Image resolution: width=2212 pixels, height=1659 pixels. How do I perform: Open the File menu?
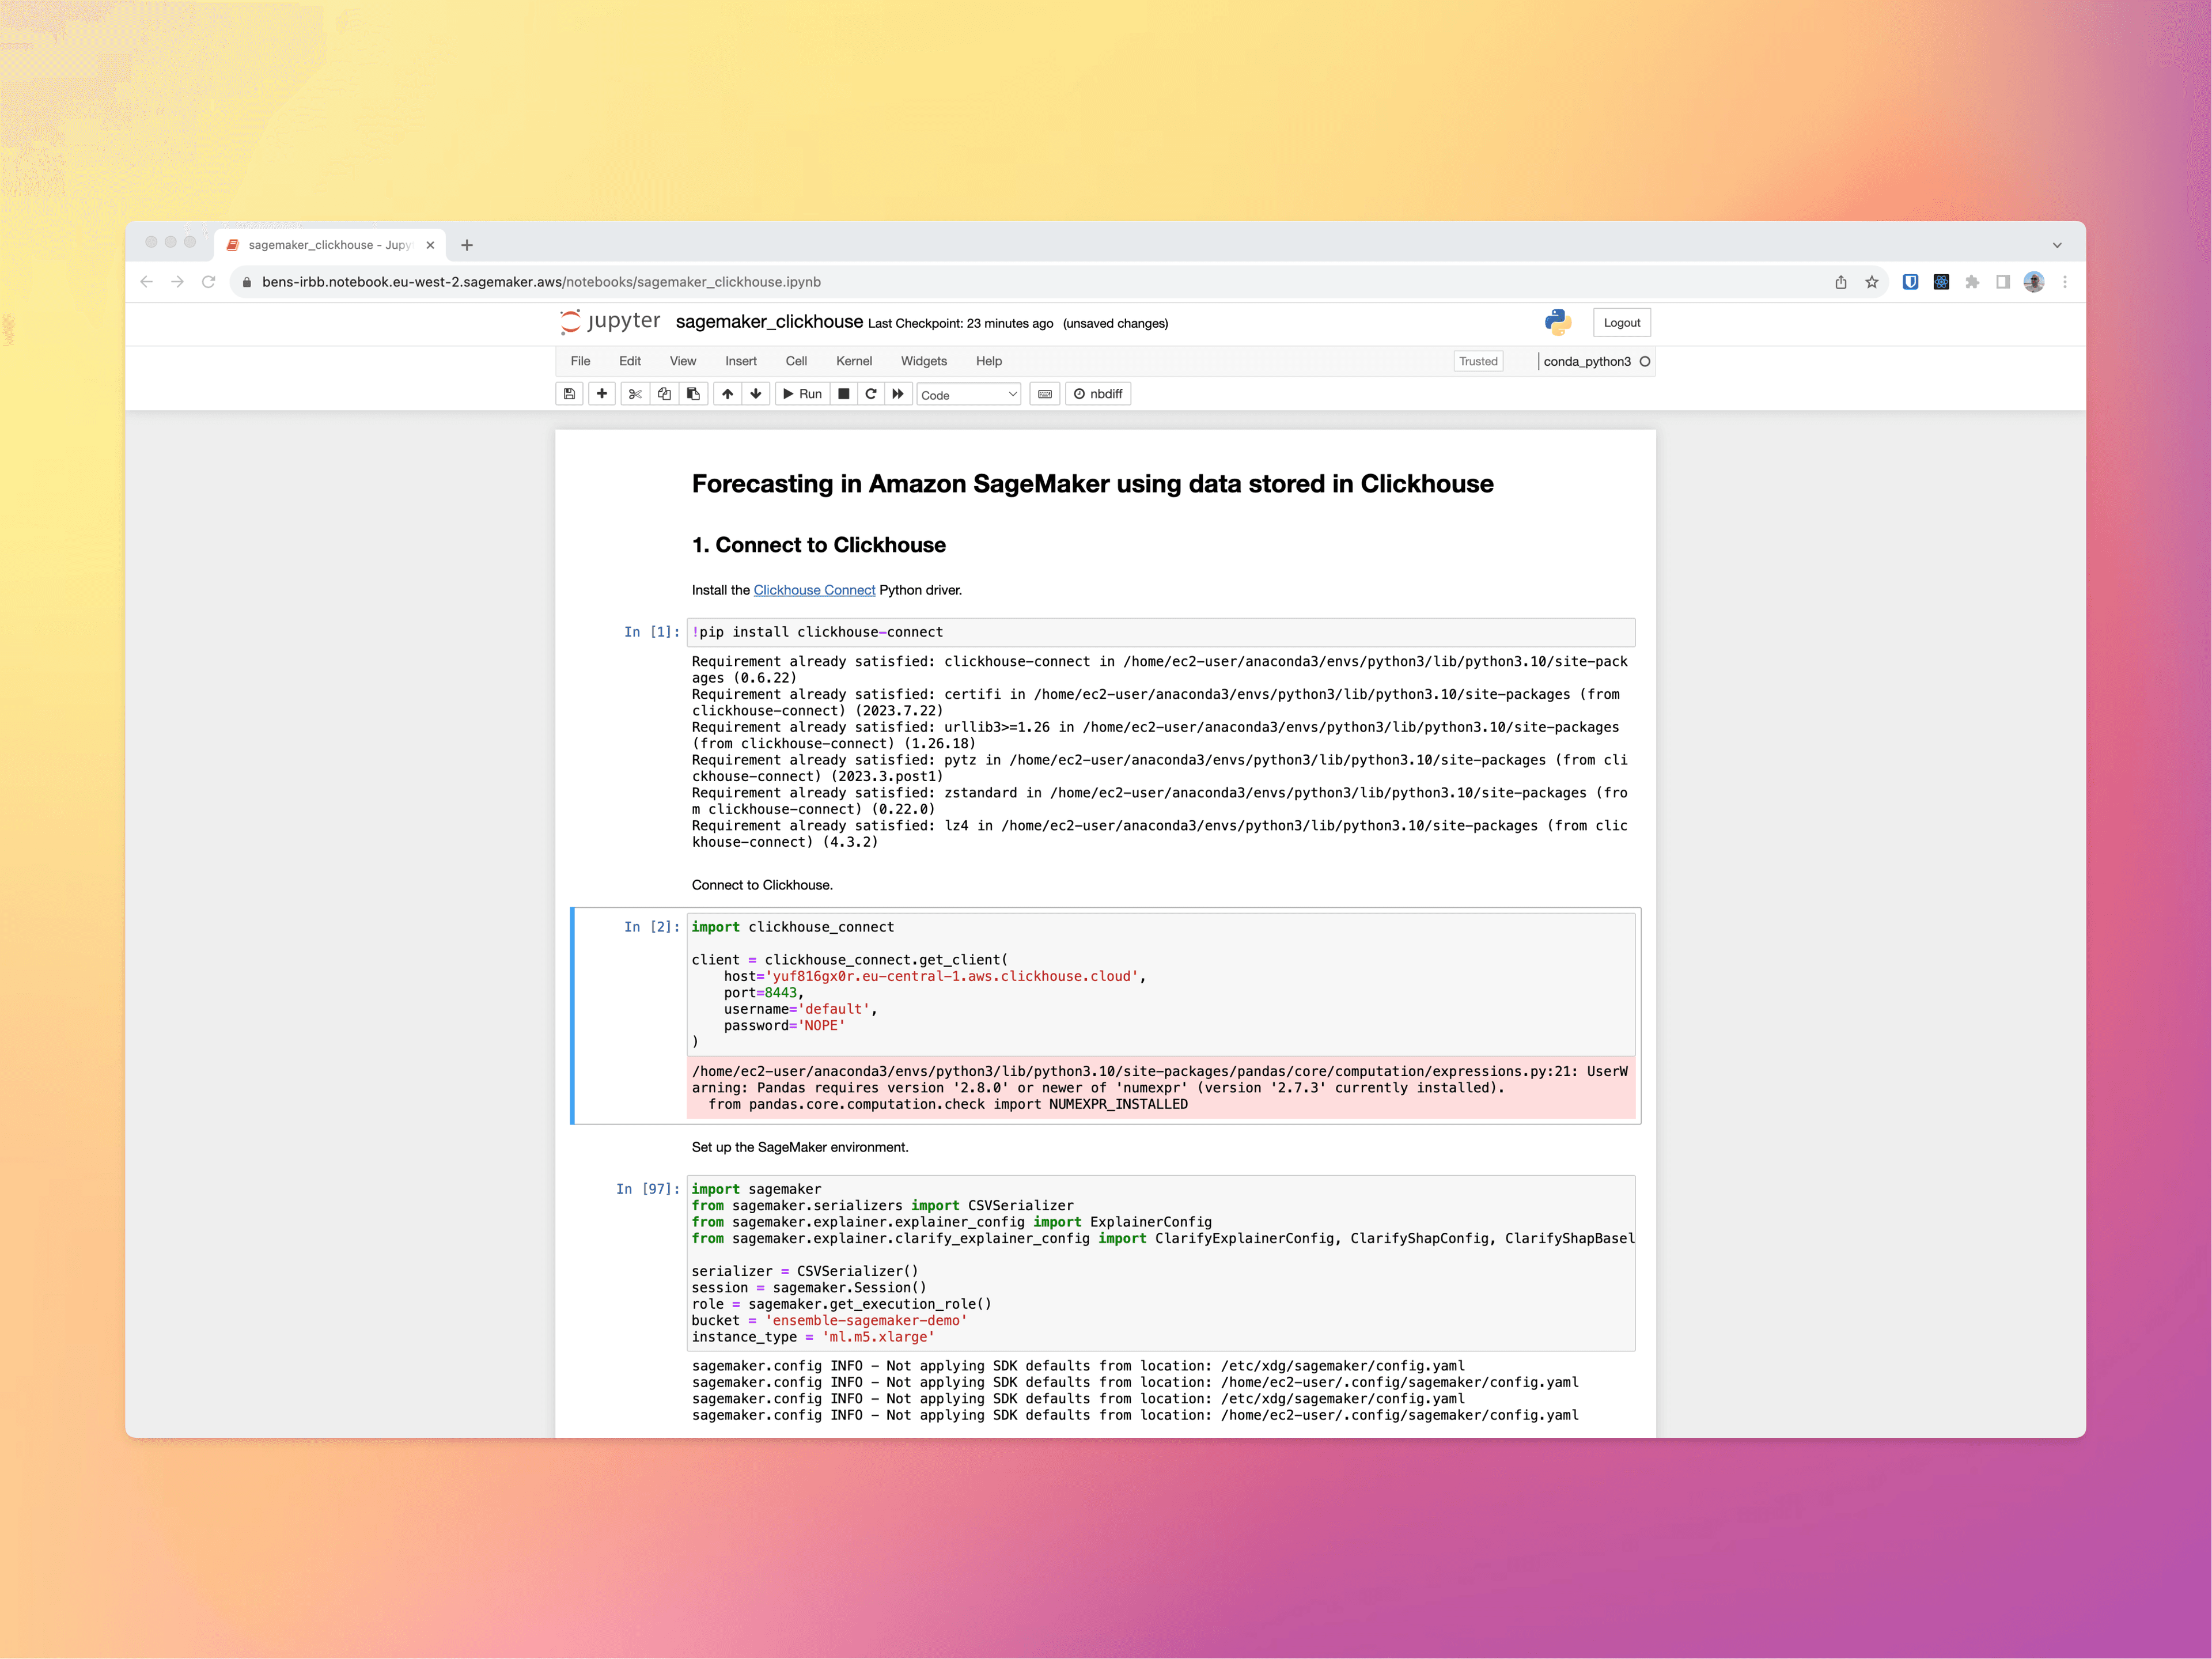(x=581, y=361)
